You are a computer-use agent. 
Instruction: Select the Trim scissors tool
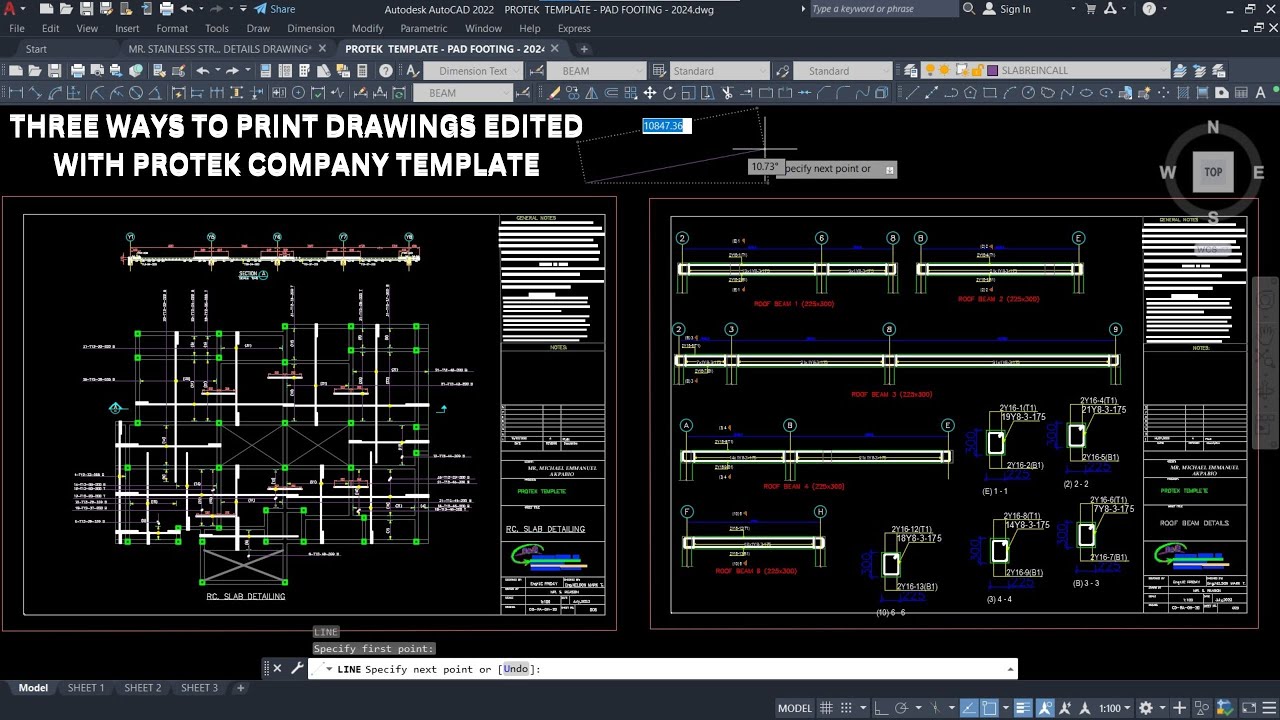727,93
